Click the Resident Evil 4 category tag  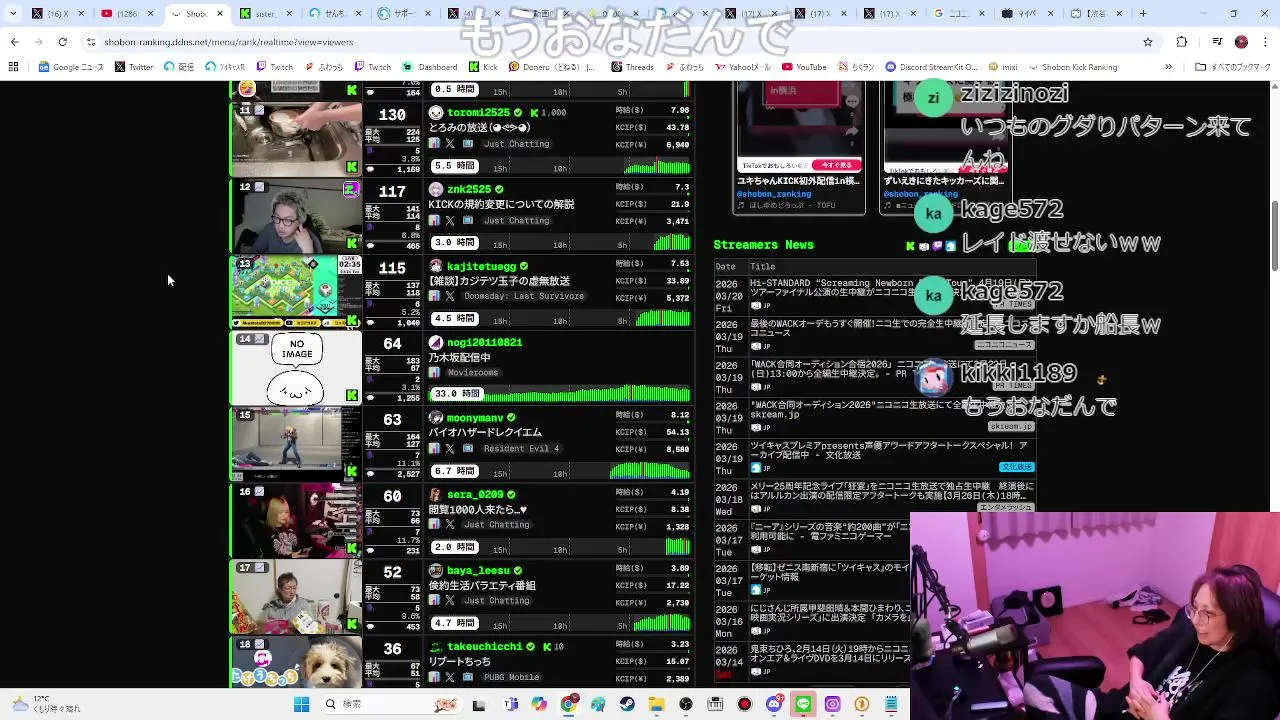click(x=521, y=449)
